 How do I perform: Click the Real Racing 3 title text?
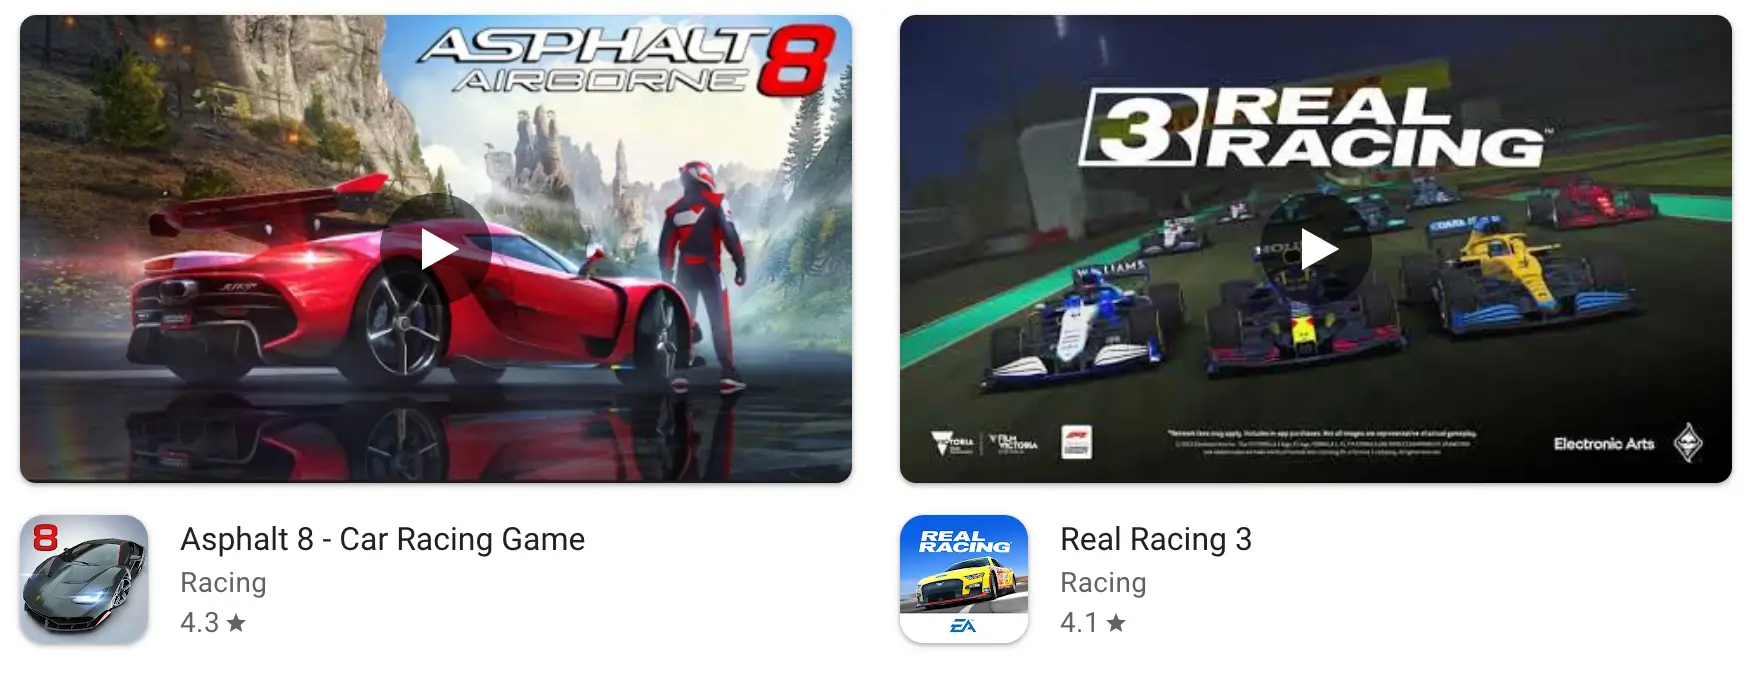[x=1156, y=539]
